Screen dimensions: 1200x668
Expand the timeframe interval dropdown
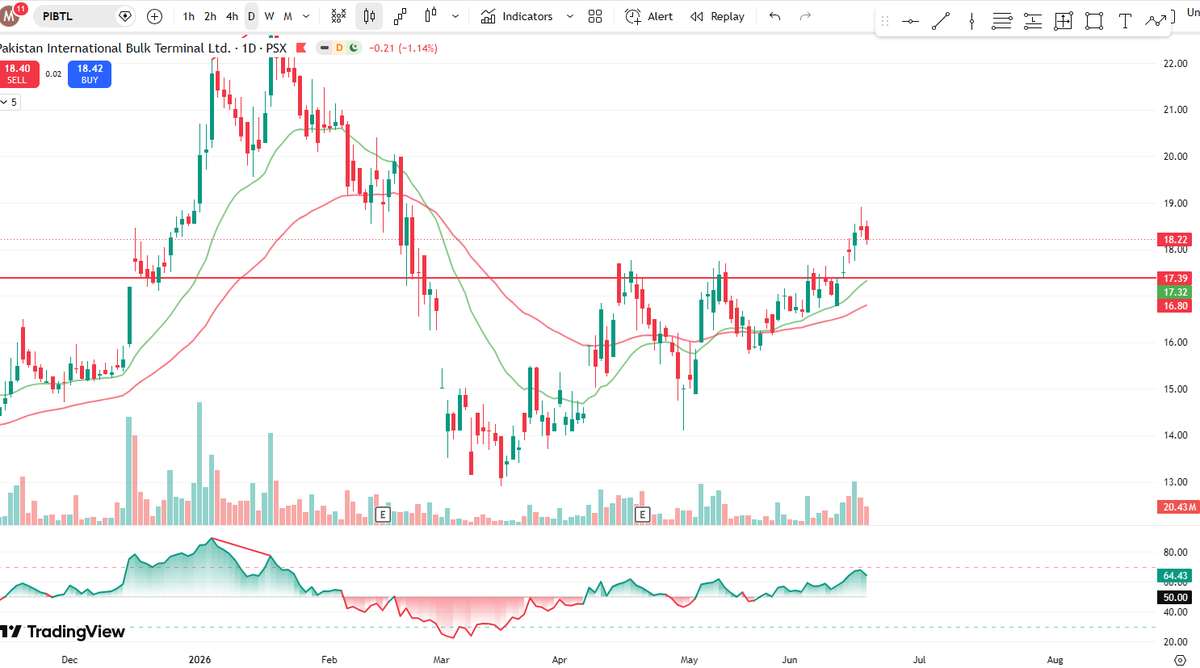[x=307, y=16]
